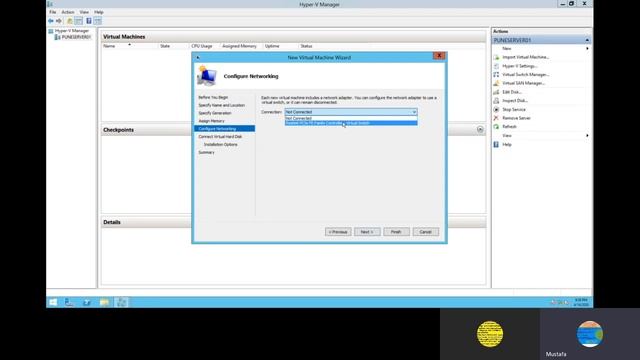
Task: Sort by the CPU Usage column header
Action: point(202,46)
